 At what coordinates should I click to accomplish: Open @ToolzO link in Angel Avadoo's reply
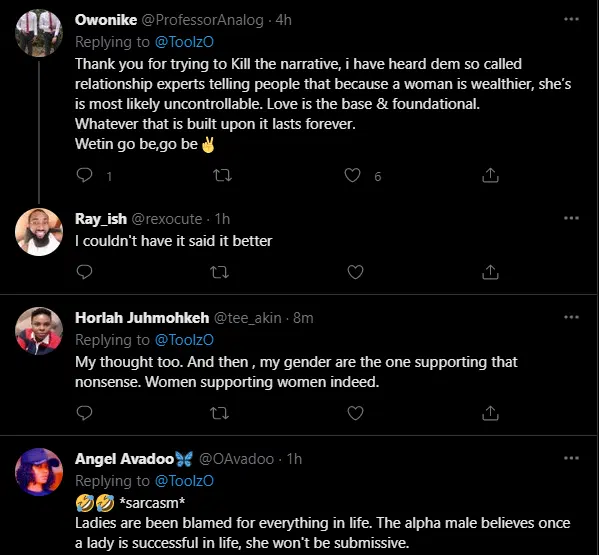[x=184, y=481]
